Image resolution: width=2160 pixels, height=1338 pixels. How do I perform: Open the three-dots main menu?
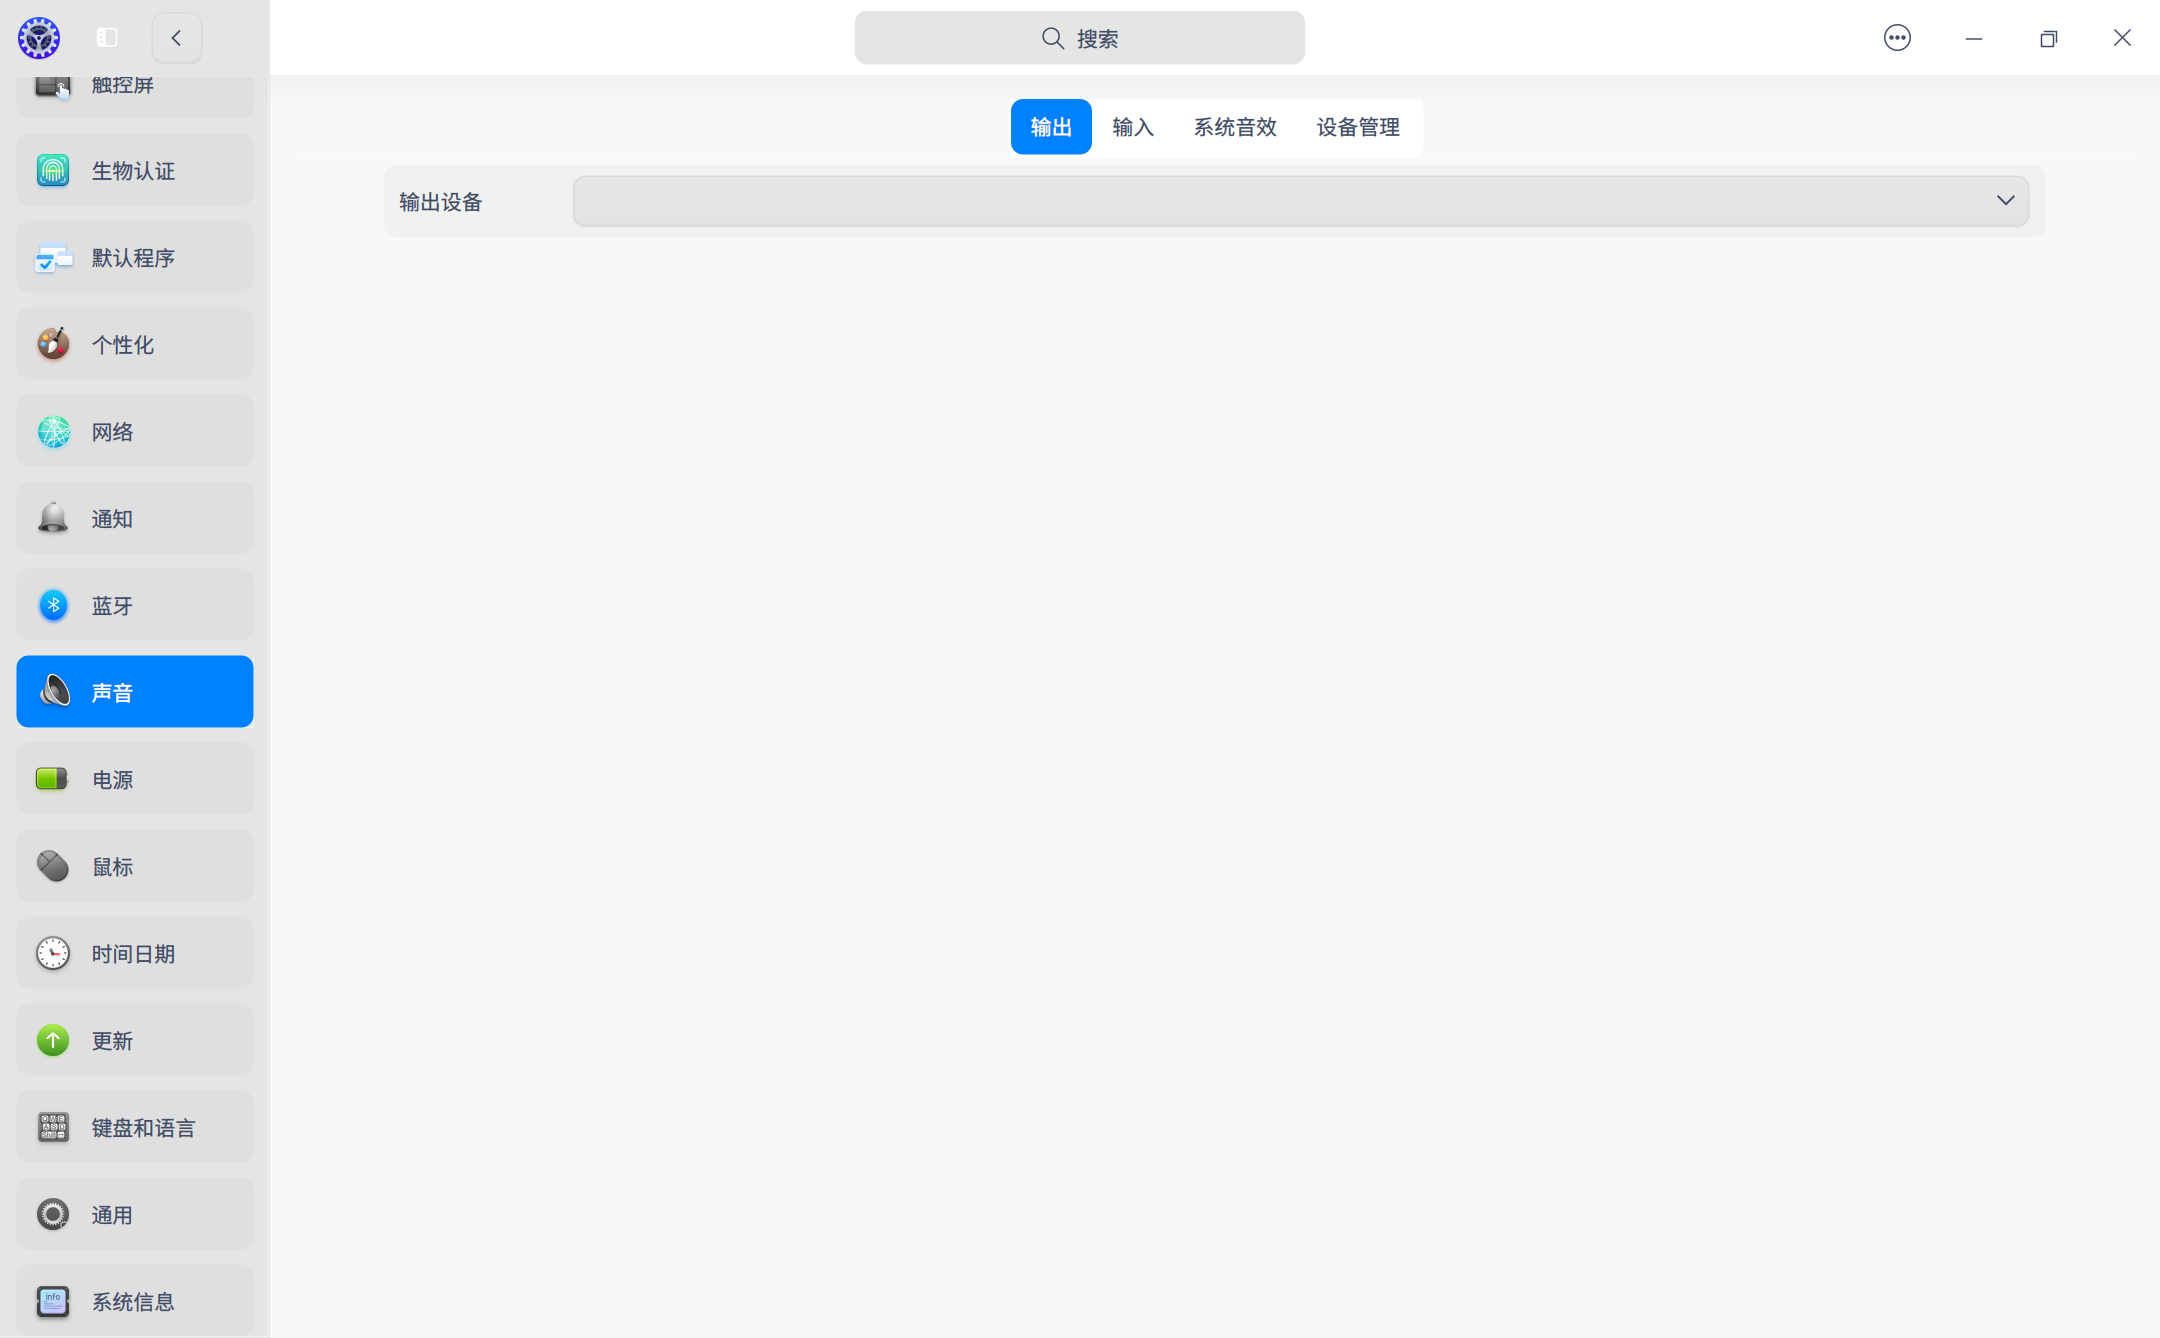click(1897, 38)
